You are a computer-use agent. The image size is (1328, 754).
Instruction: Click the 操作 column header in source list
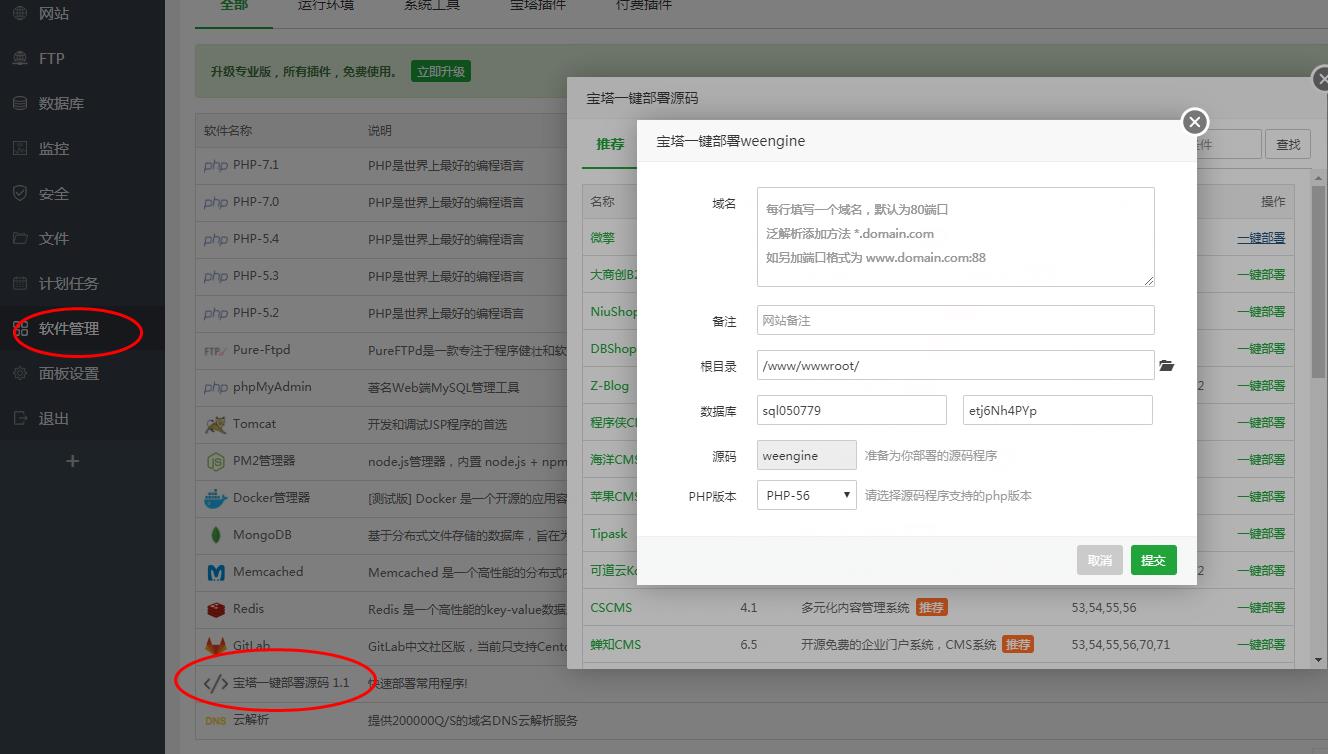point(1273,201)
